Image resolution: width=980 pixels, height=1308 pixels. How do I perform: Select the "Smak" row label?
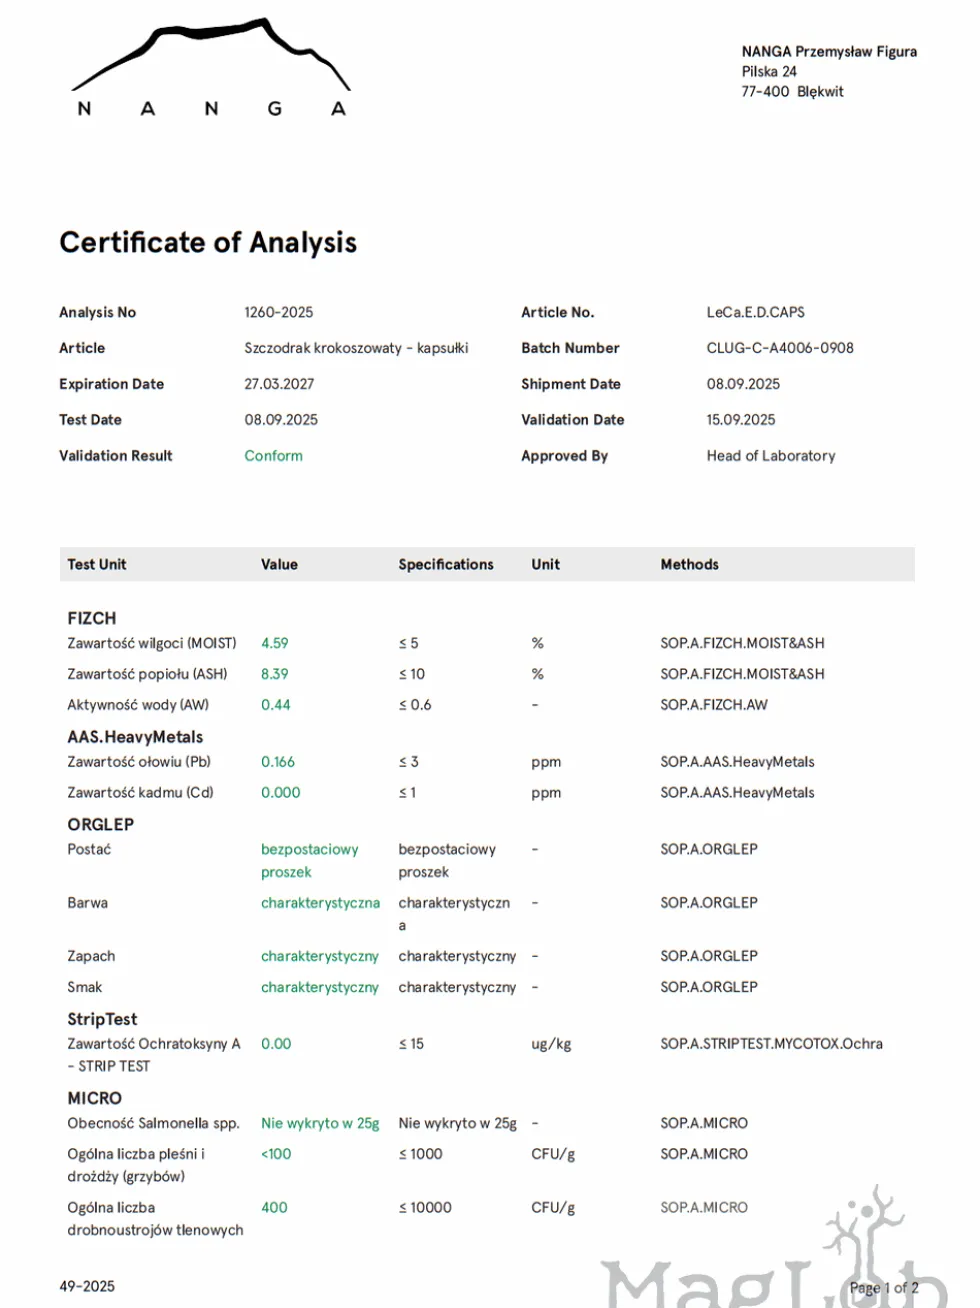(84, 987)
